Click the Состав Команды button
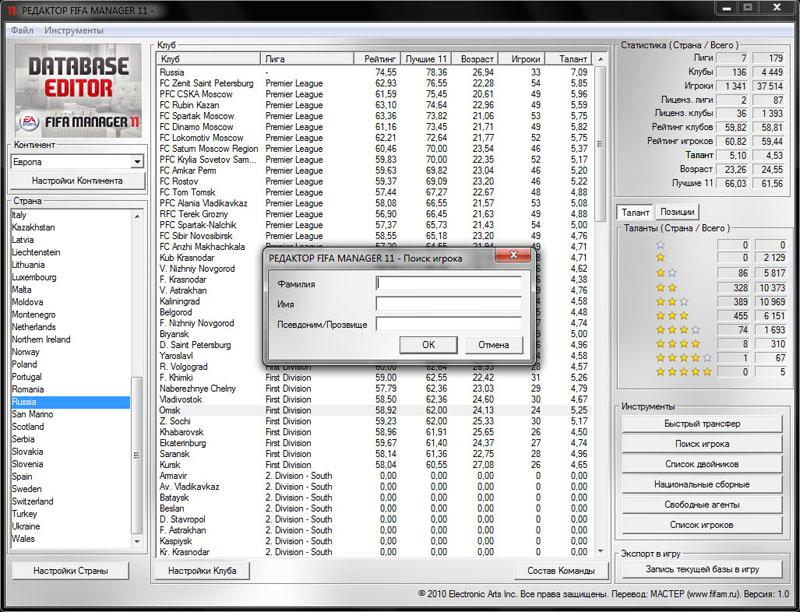The image size is (800, 612). (x=561, y=571)
